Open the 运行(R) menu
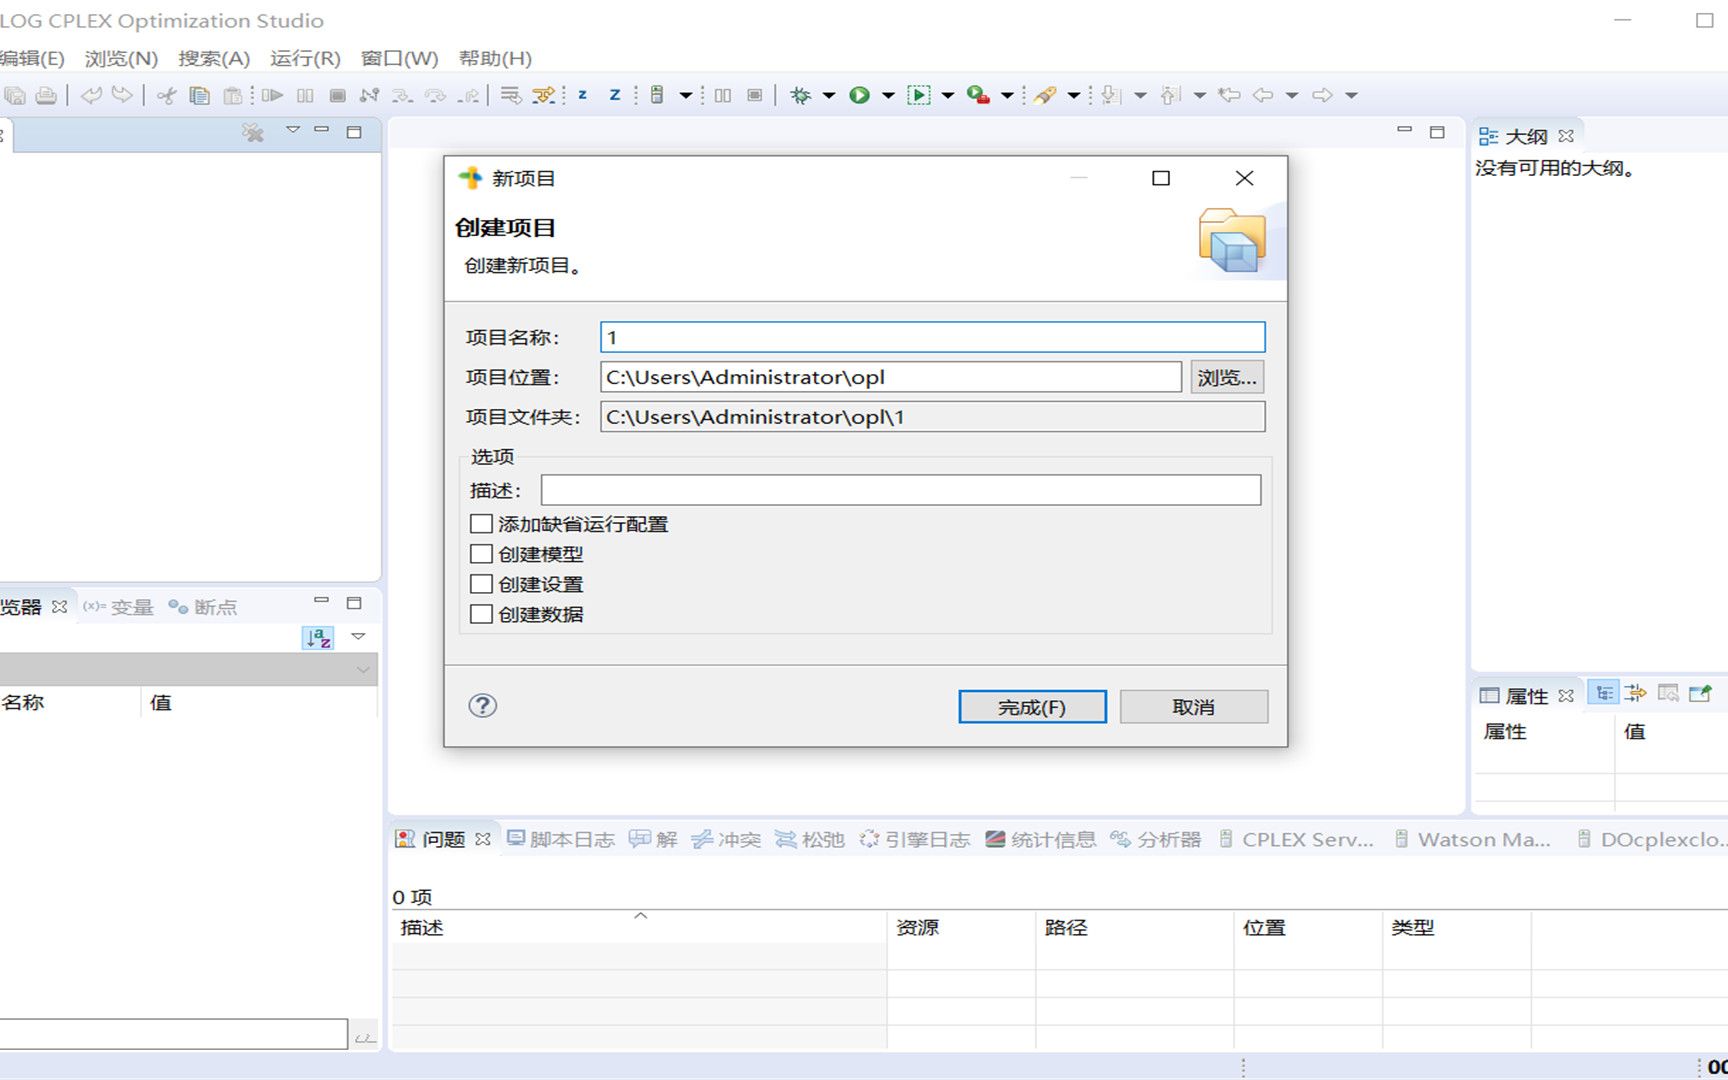 click(305, 58)
